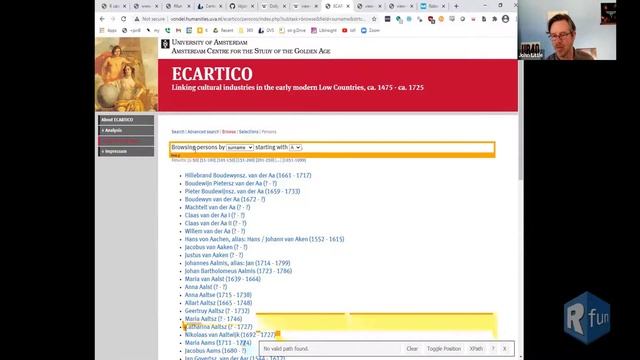The height and width of the screenshot is (360, 640).
Task: Open Johannes Aalmis entry
Action: point(237,263)
